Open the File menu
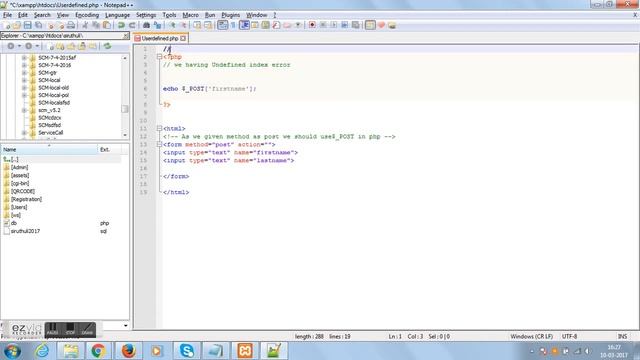The width and height of the screenshot is (640, 360). [x=7, y=15]
